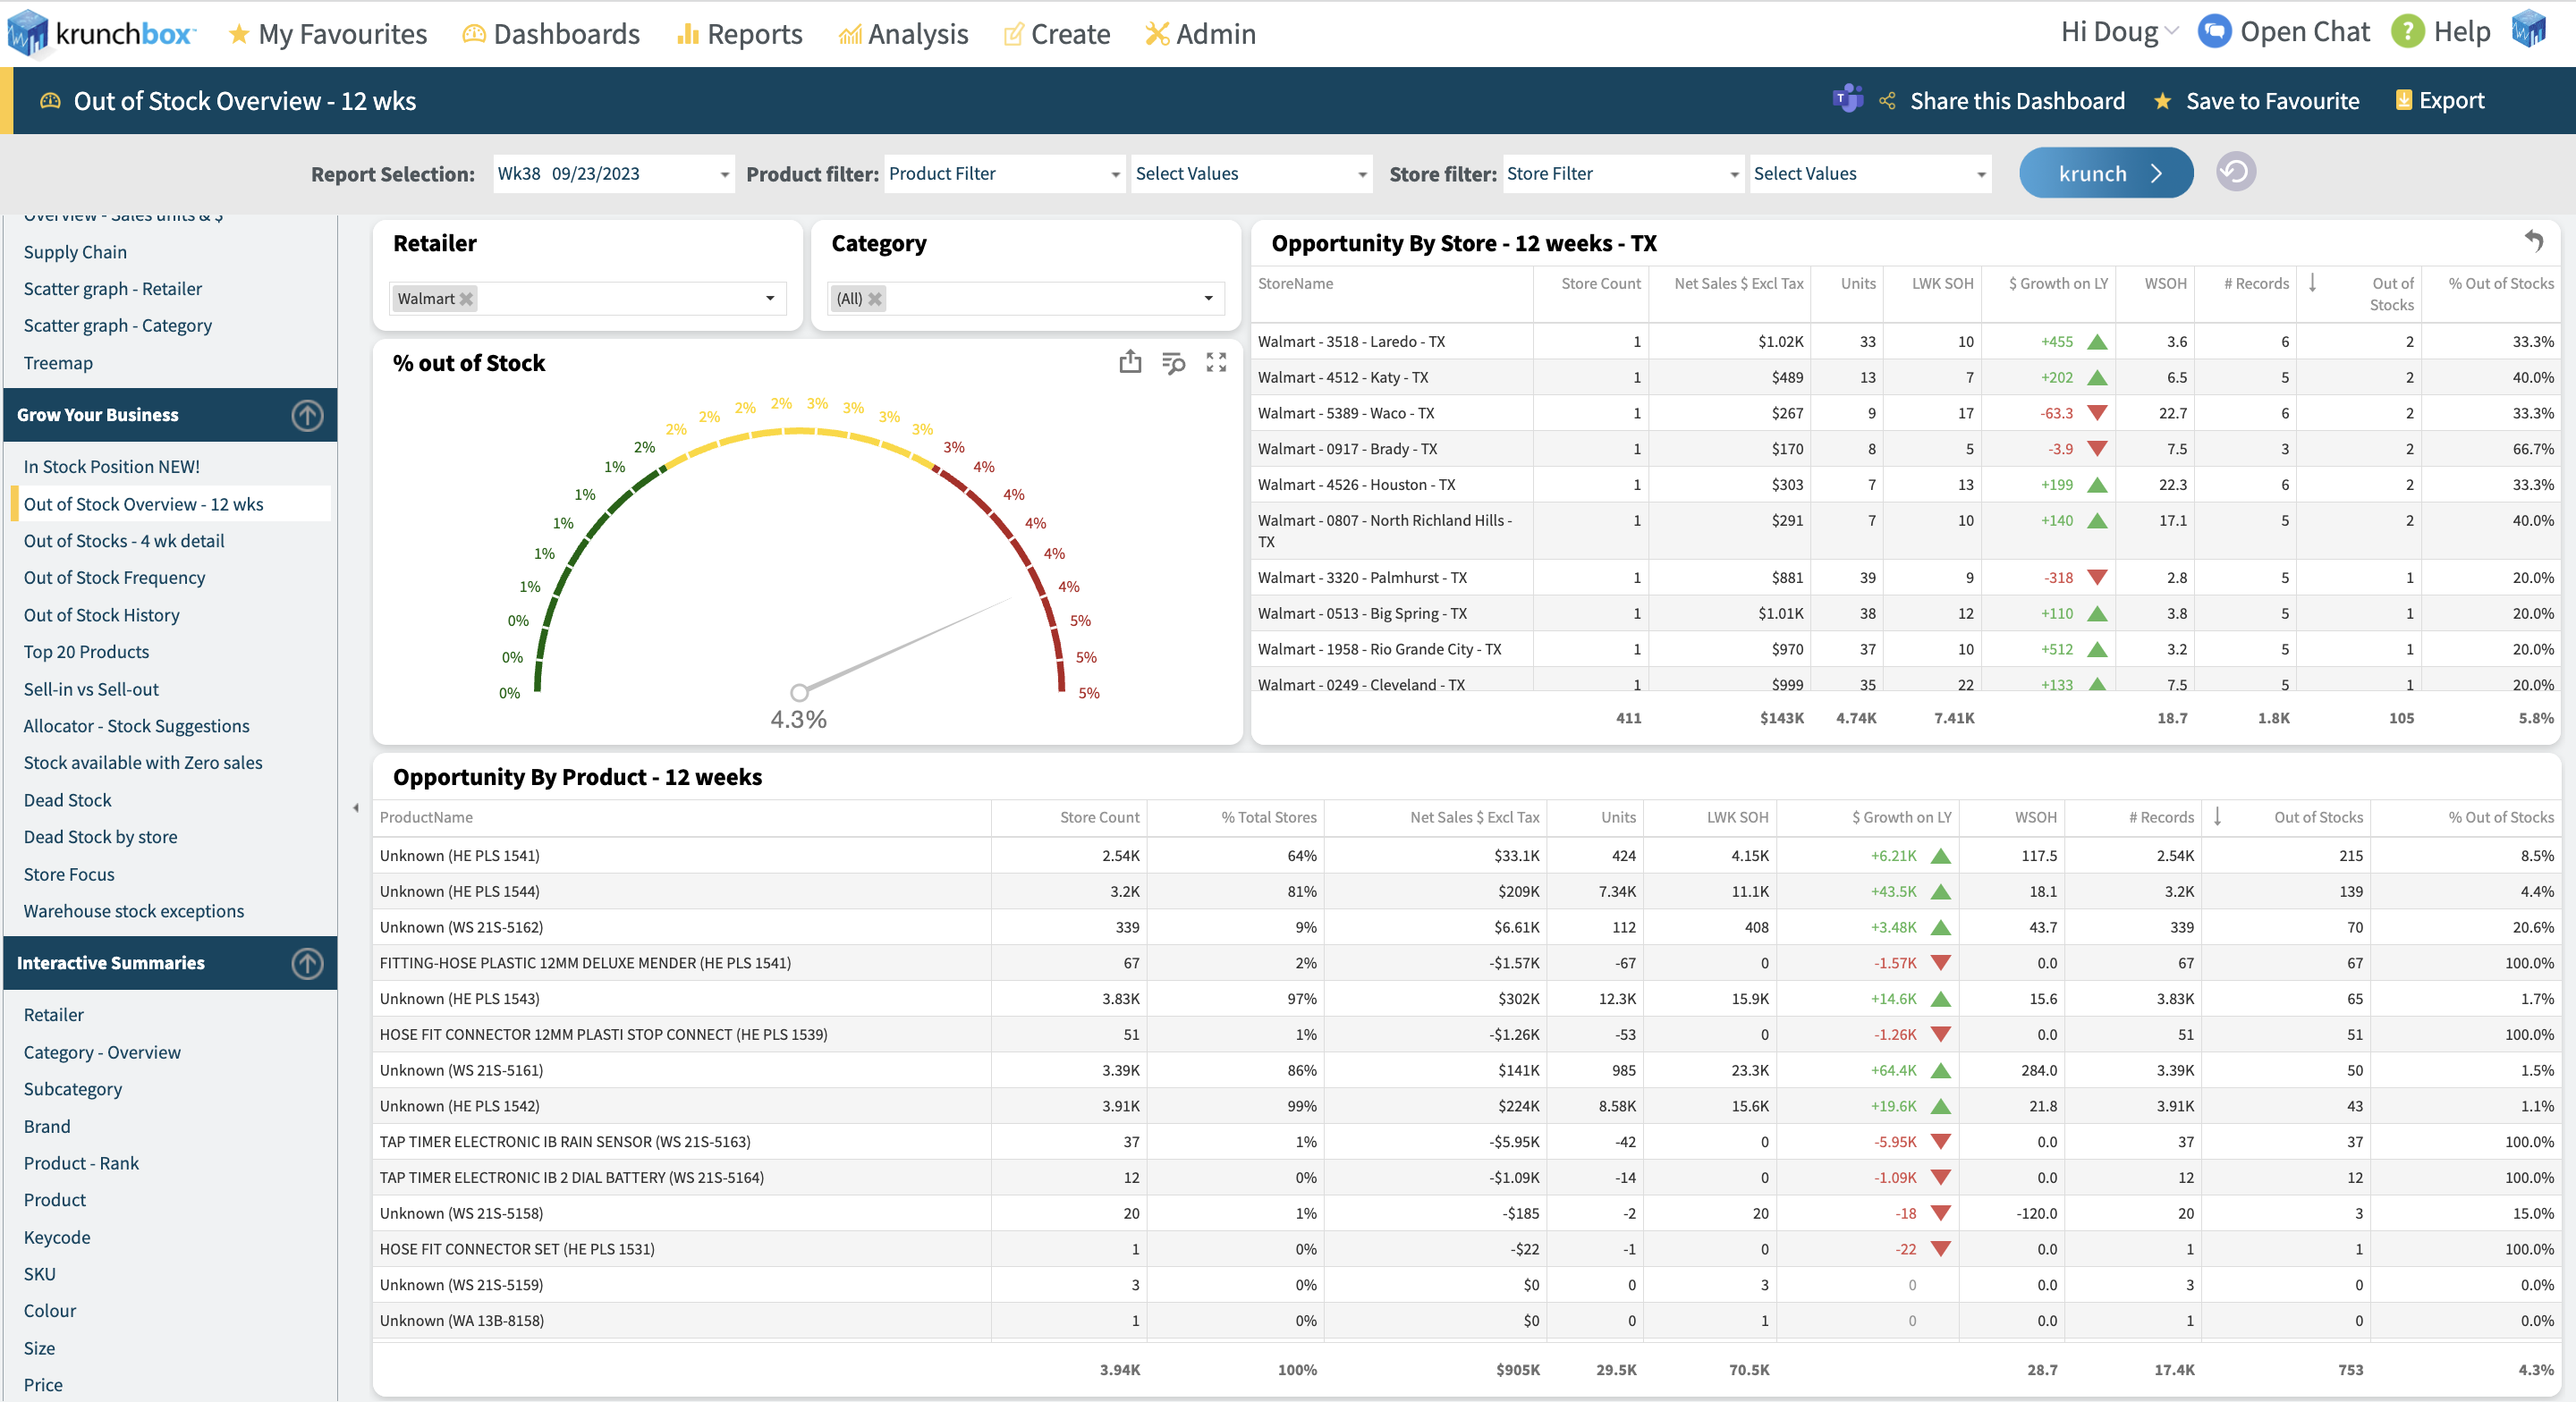
Task: Sort store table by % Out of Stocks header
Action: click(2500, 283)
